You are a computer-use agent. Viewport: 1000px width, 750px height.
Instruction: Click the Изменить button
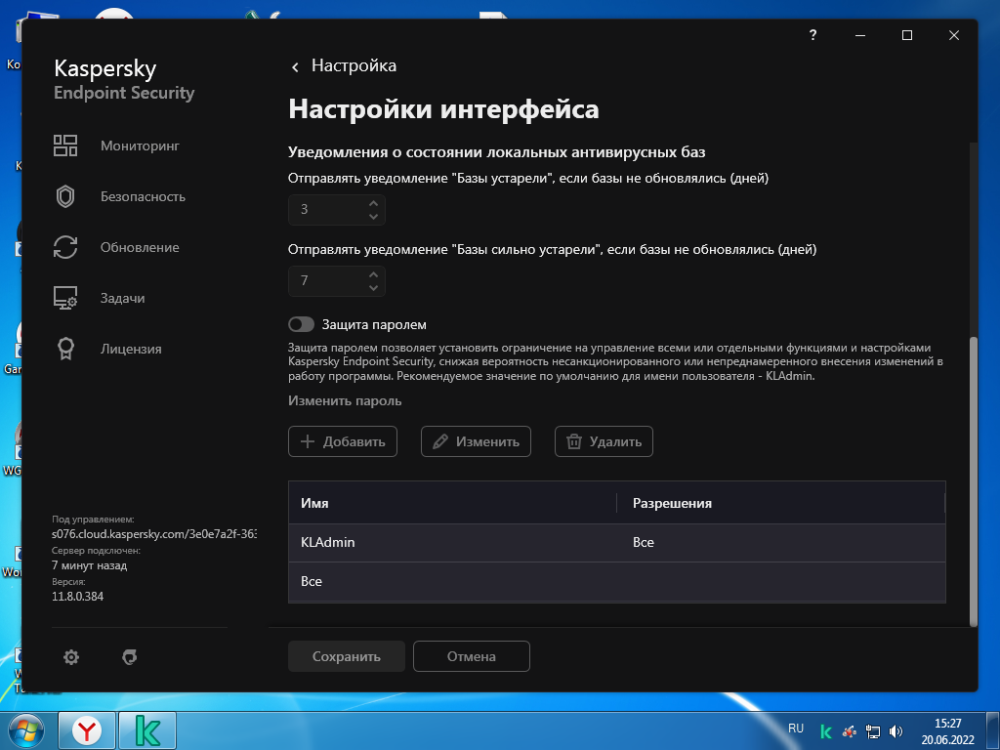pos(476,441)
